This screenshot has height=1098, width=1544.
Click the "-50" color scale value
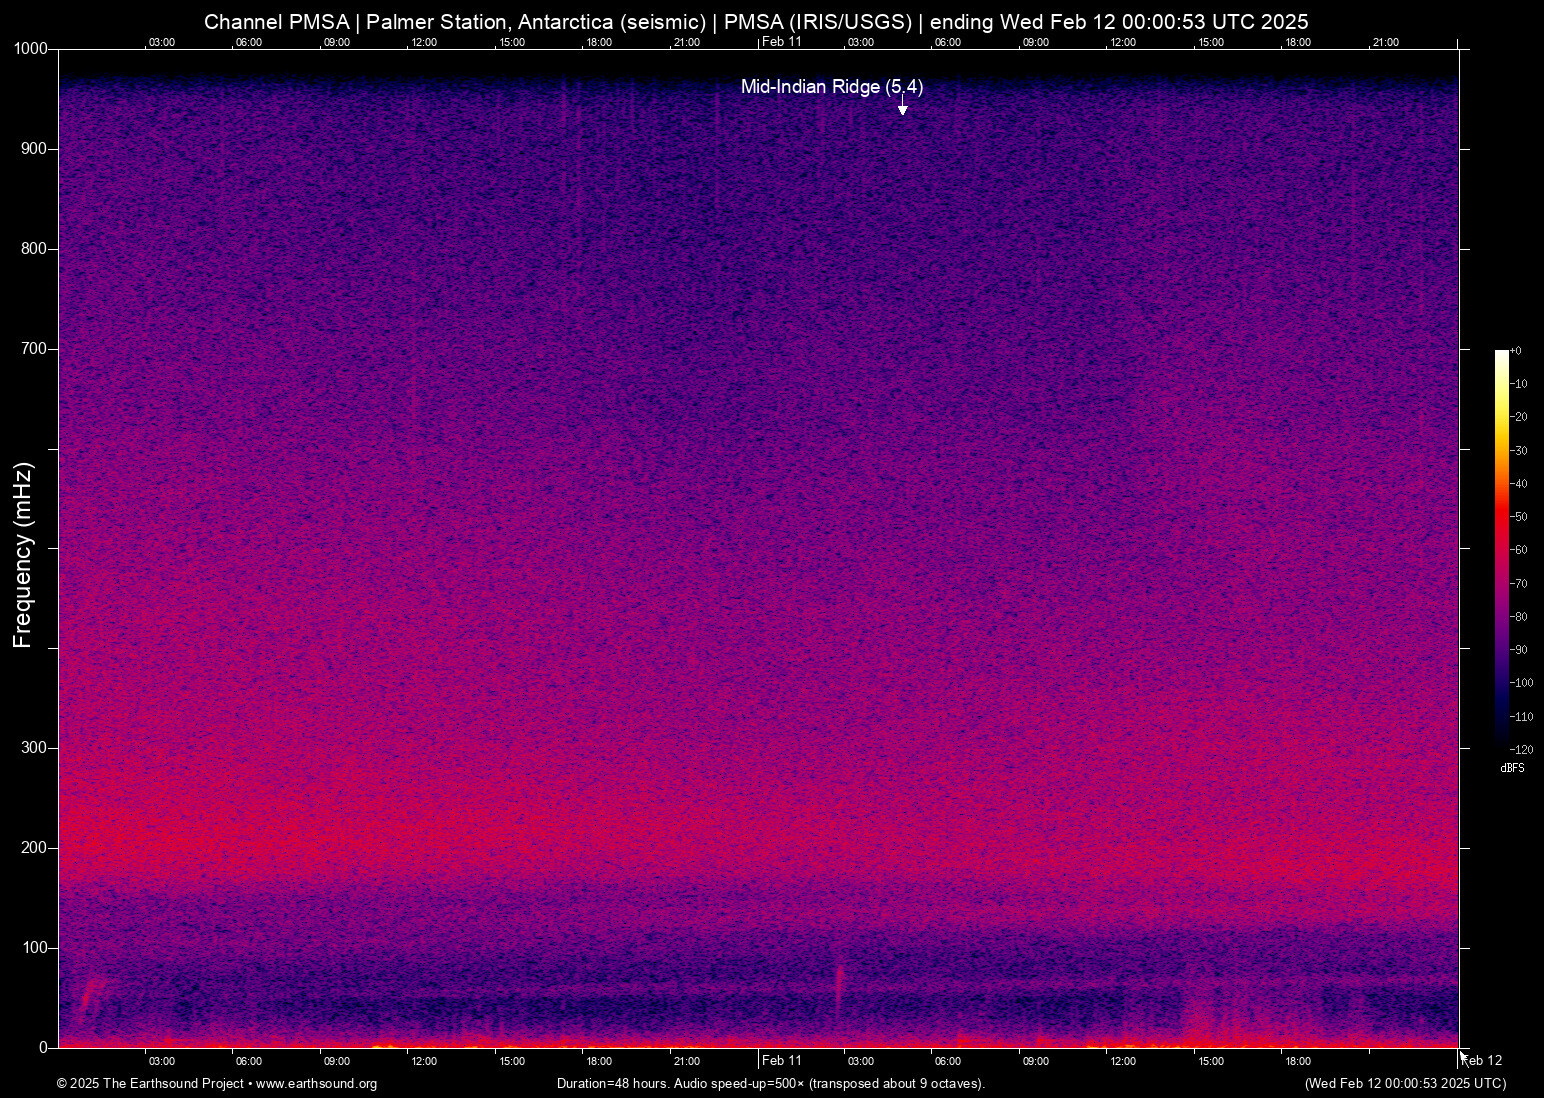(x=1519, y=517)
